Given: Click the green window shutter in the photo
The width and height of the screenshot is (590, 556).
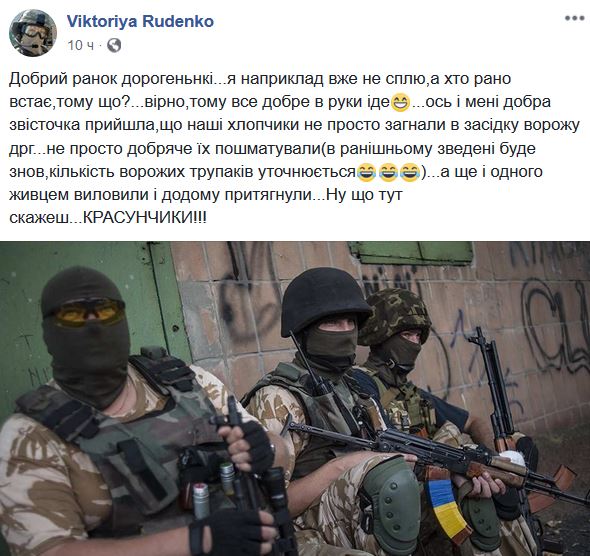Looking at the screenshot, I should (x=412, y=252).
